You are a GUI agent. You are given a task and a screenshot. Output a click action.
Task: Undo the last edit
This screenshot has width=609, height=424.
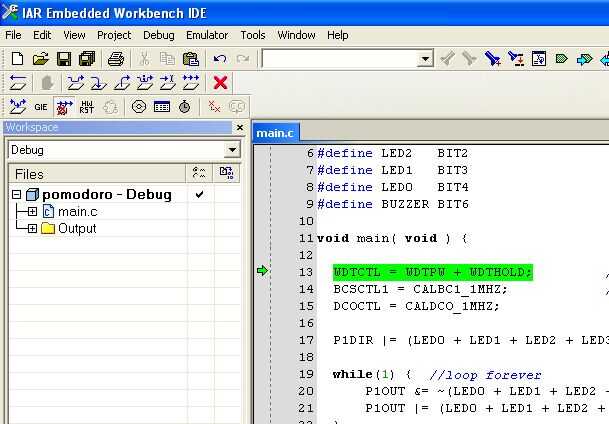[220, 59]
